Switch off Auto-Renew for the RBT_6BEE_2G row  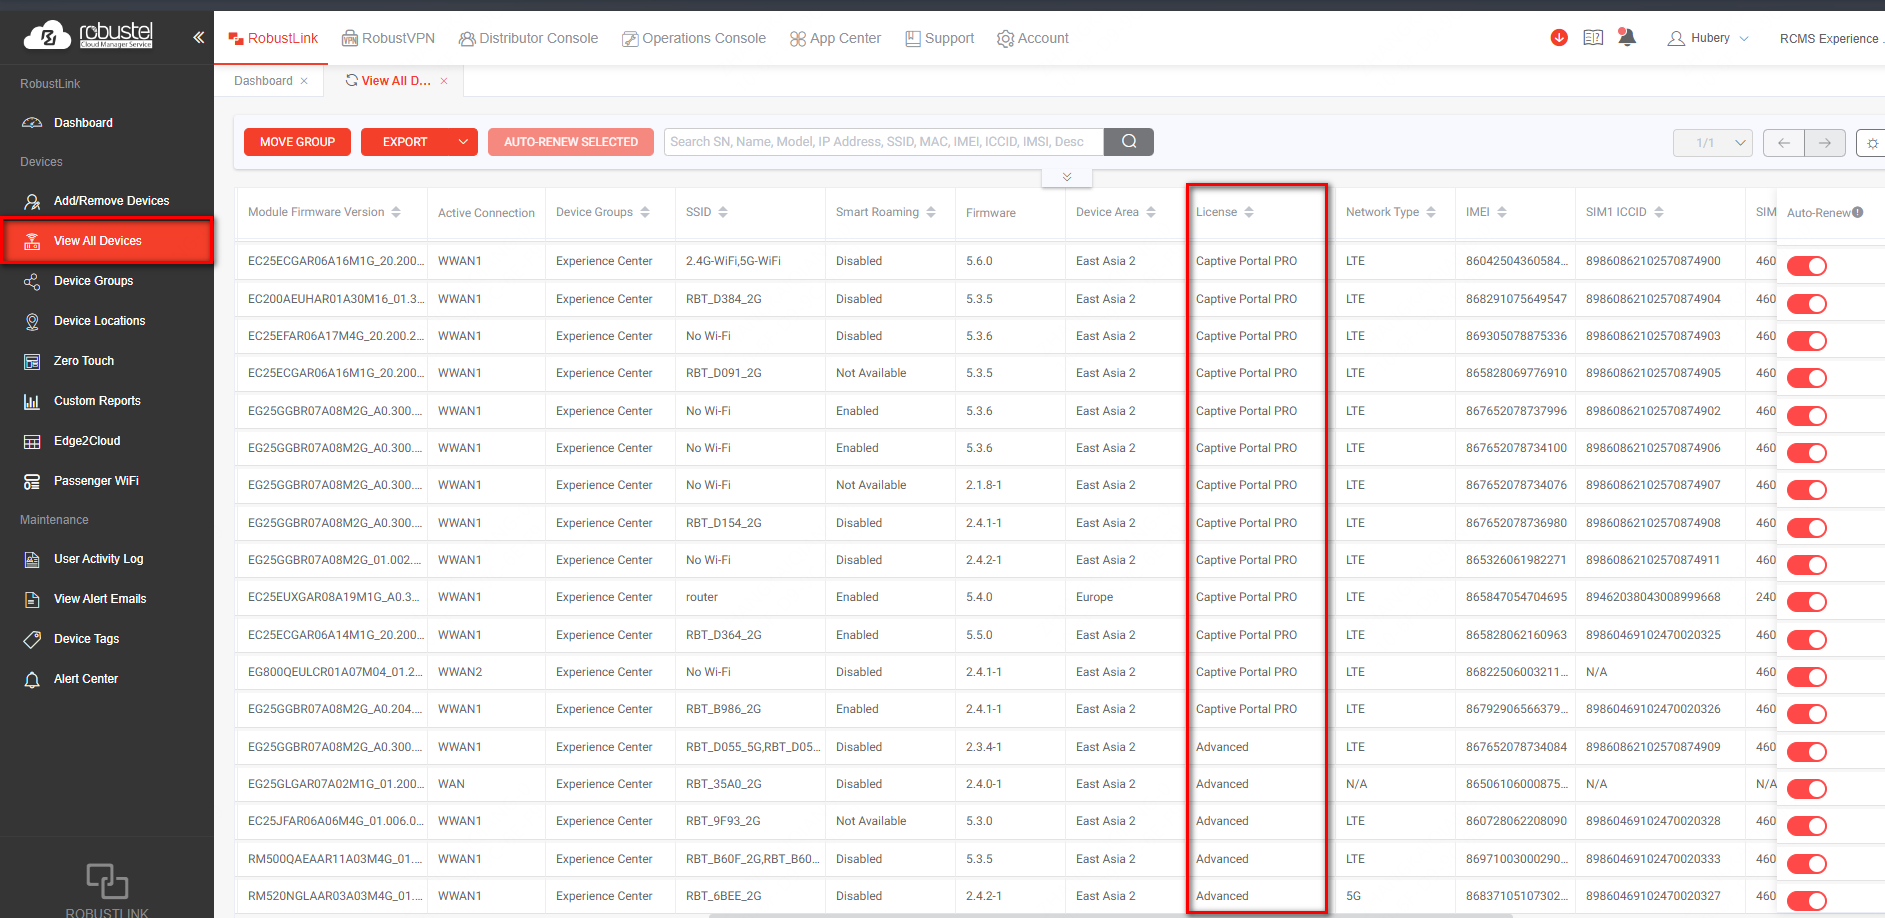pyautogui.click(x=1806, y=901)
